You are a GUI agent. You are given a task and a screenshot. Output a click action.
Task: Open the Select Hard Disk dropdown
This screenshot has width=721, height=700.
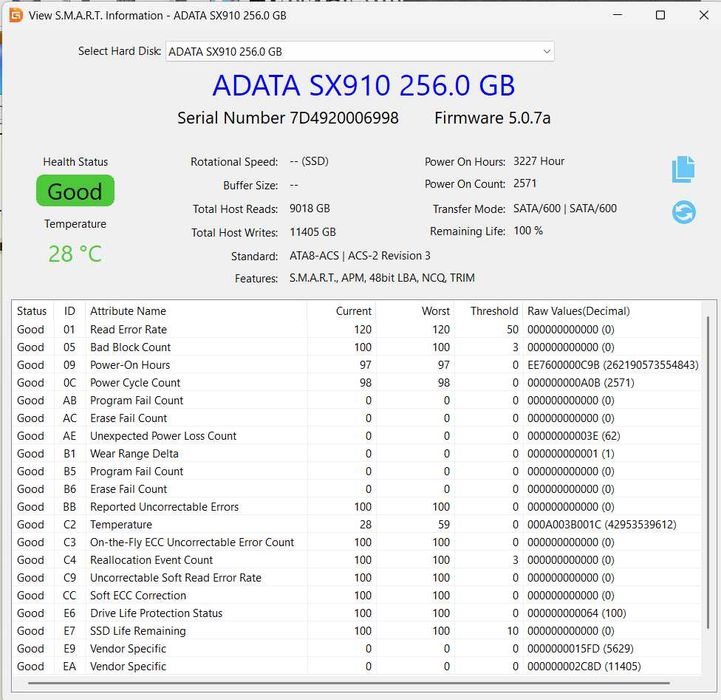click(360, 52)
